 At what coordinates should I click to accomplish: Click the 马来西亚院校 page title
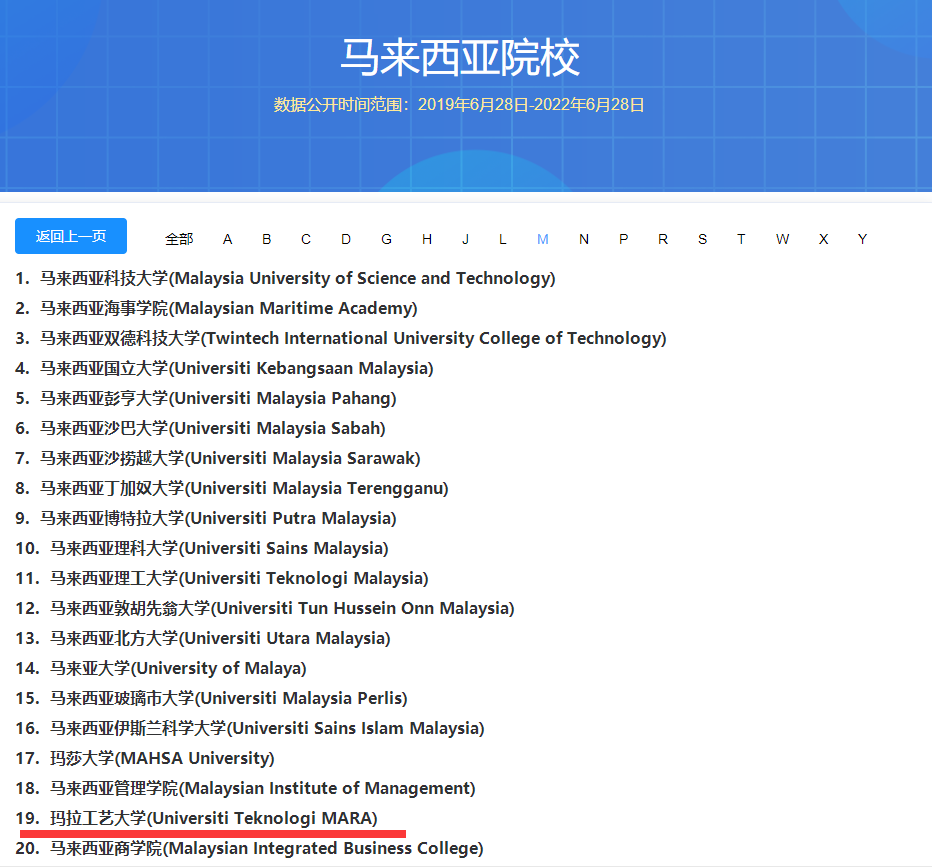click(x=459, y=58)
